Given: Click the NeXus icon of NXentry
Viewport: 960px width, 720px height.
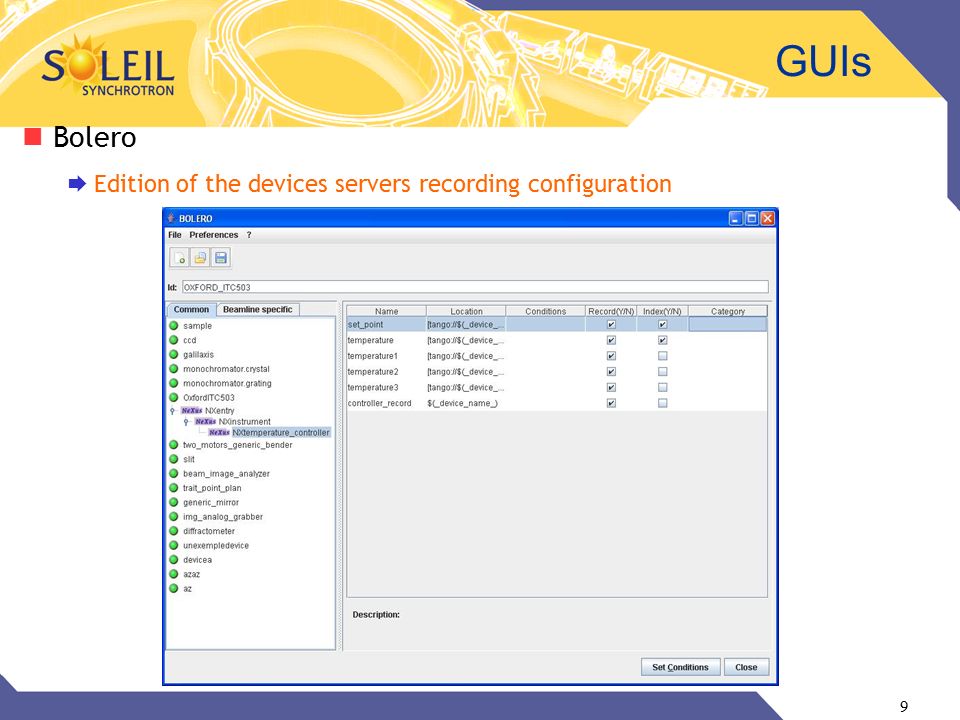Looking at the screenshot, I should [x=192, y=410].
